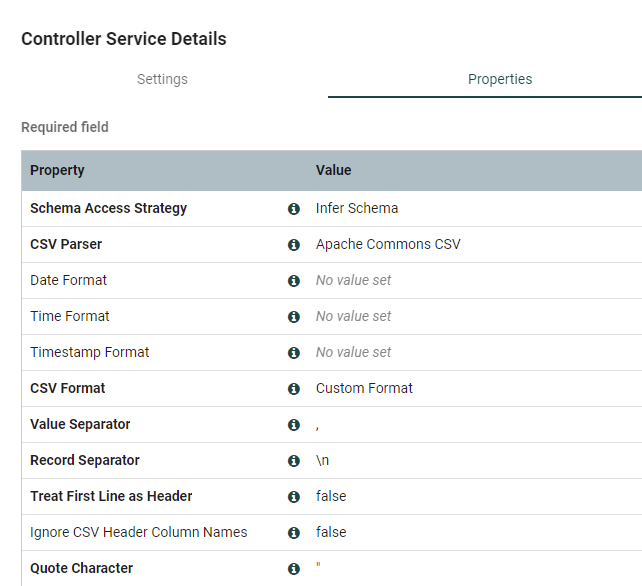The image size is (642, 586).
Task: Click info icon next to Schema Access Strategy
Action: coord(294,209)
